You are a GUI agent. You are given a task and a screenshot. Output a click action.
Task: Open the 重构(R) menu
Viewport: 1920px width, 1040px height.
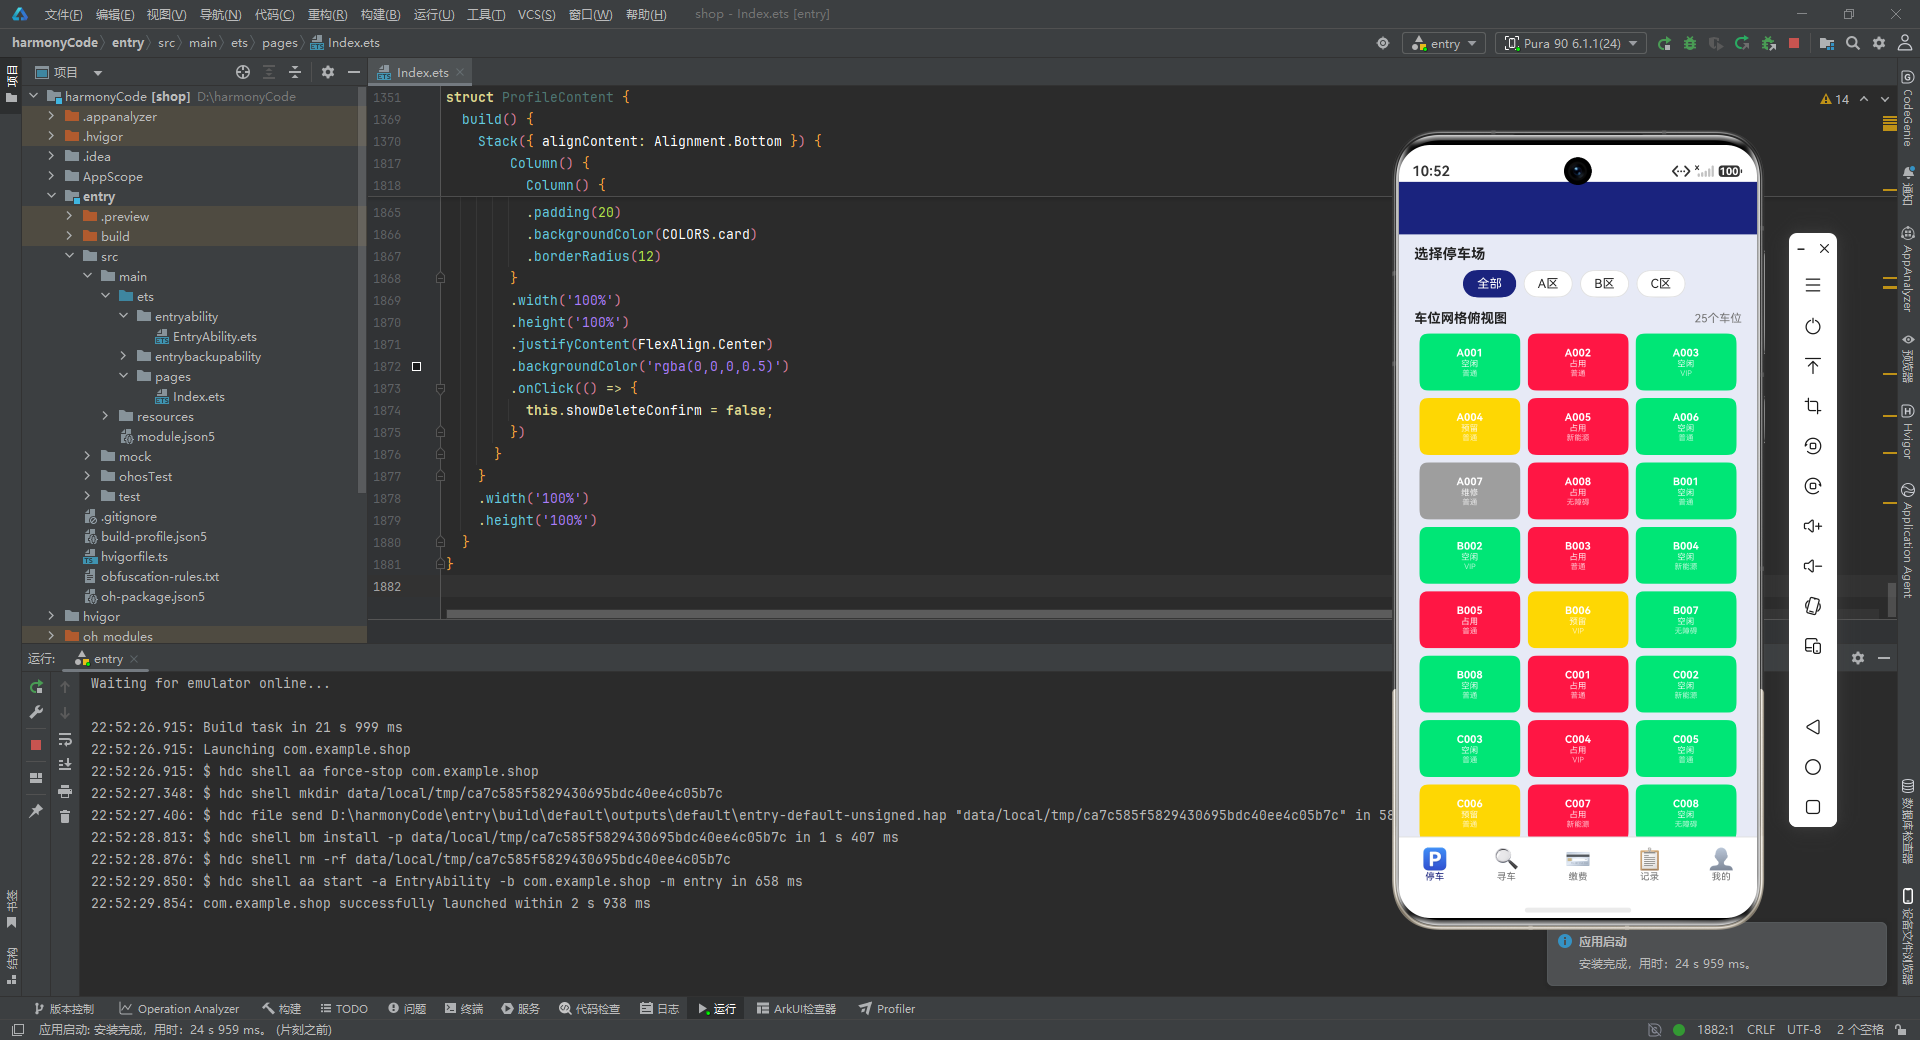[x=327, y=14]
